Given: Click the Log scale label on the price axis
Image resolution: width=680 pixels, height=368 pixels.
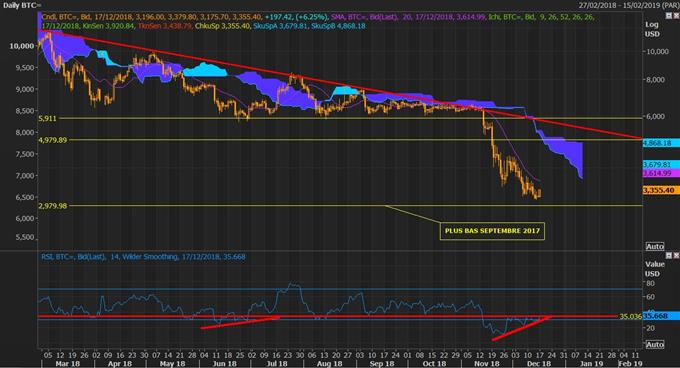Looking at the screenshot, I should pyautogui.click(x=652, y=25).
